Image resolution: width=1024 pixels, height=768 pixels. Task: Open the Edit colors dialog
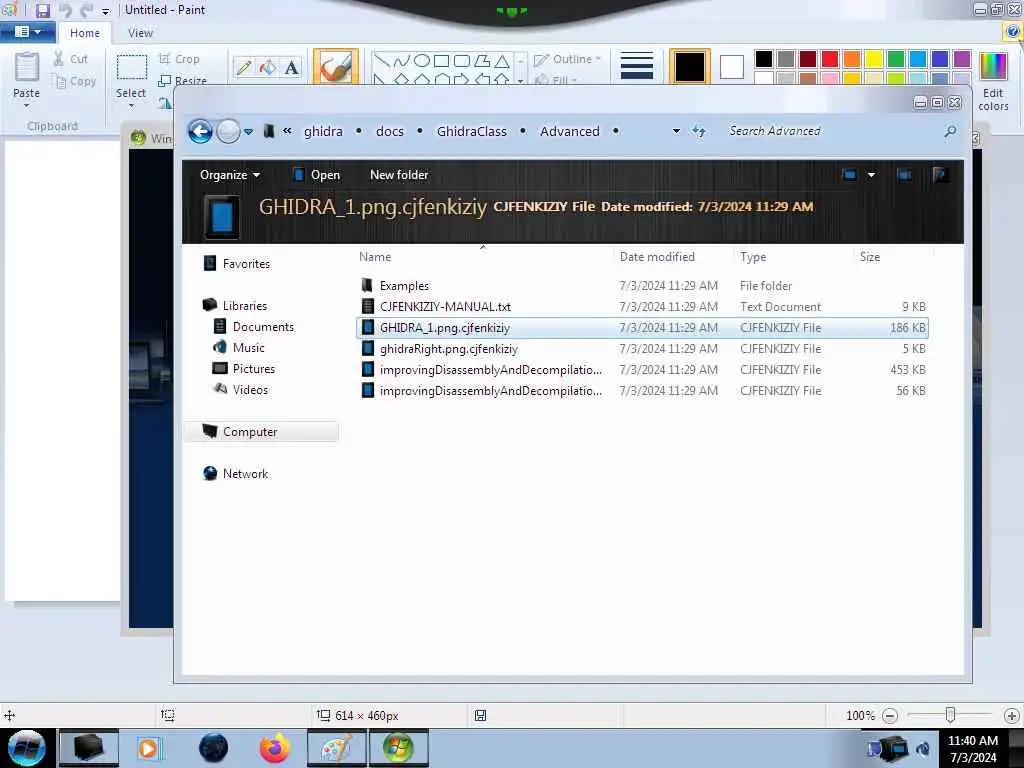coord(993,81)
